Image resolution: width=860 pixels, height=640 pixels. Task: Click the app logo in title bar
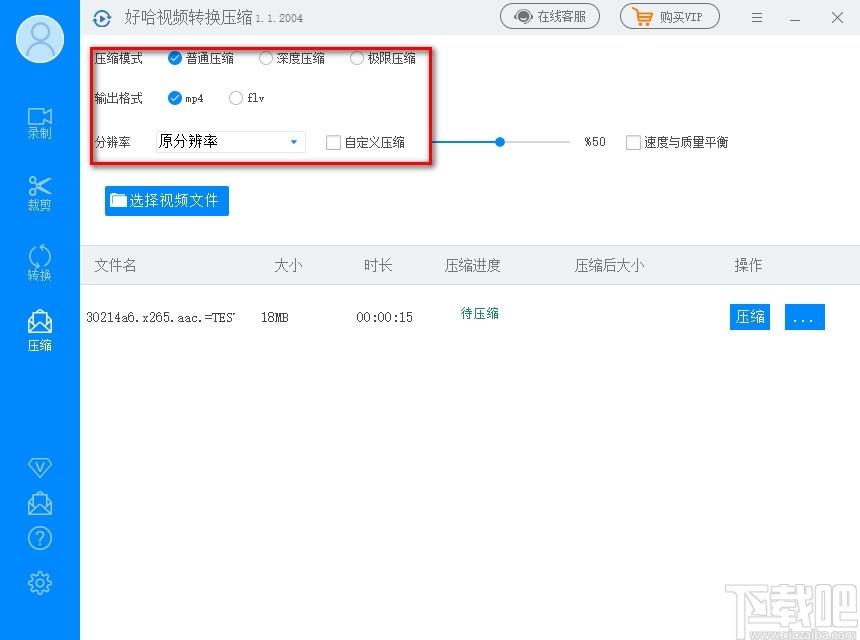pos(102,18)
